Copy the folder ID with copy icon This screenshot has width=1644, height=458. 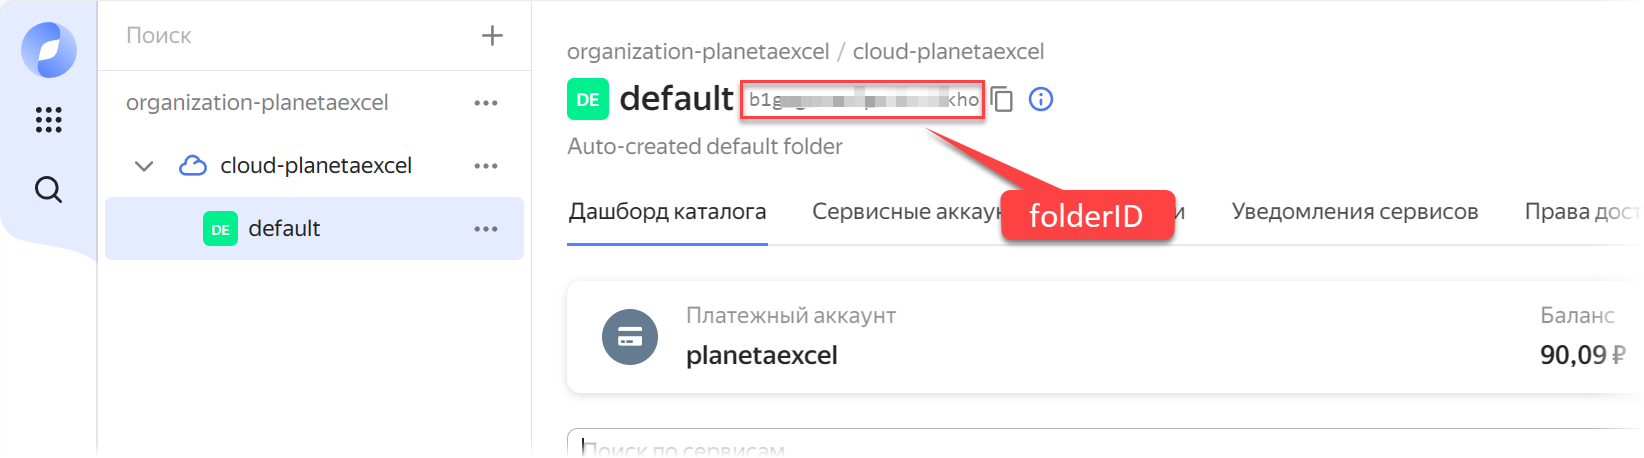[x=1002, y=100]
